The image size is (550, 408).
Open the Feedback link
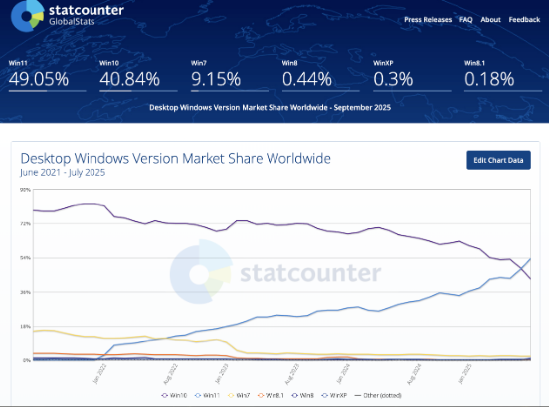524,20
